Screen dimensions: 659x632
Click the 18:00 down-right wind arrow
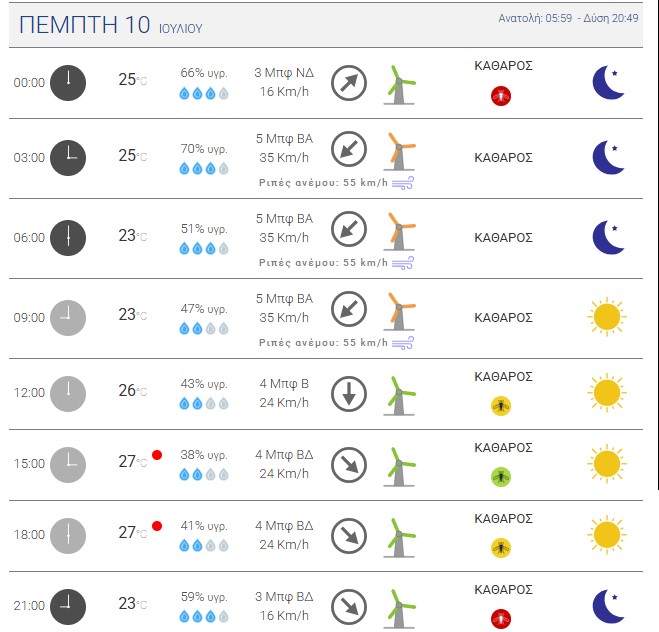coord(348,534)
